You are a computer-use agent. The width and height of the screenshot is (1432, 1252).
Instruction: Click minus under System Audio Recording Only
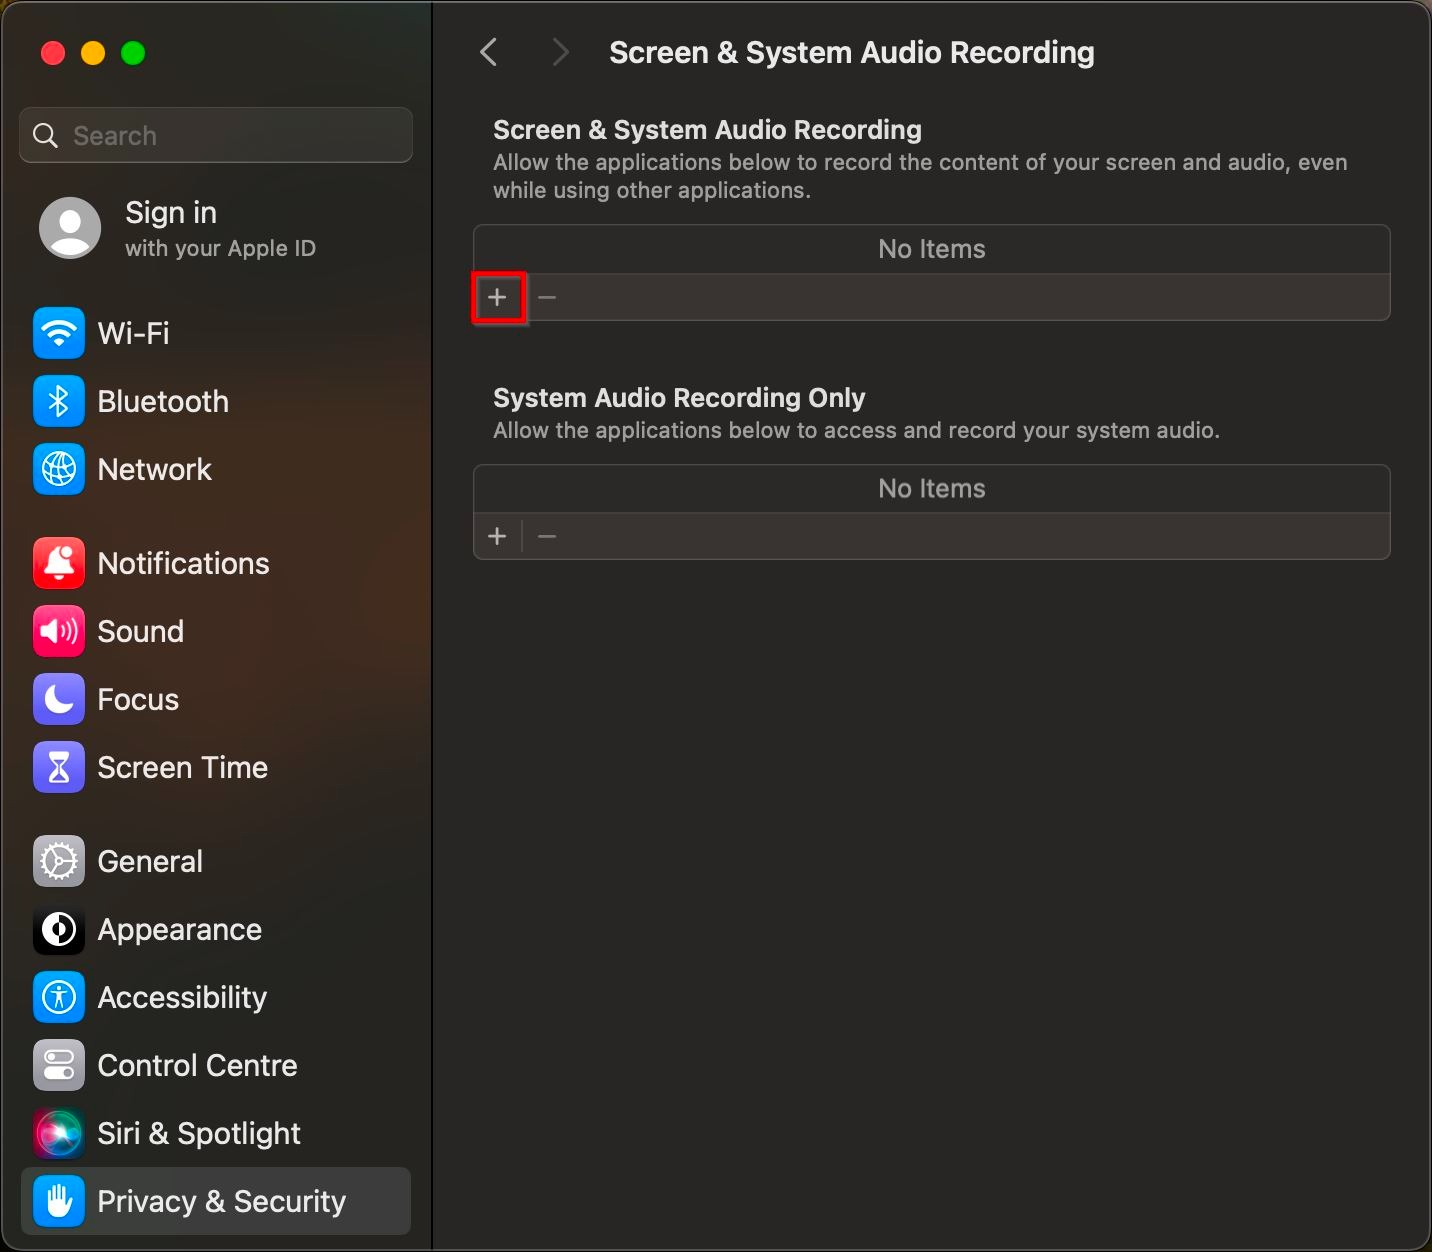(x=547, y=537)
